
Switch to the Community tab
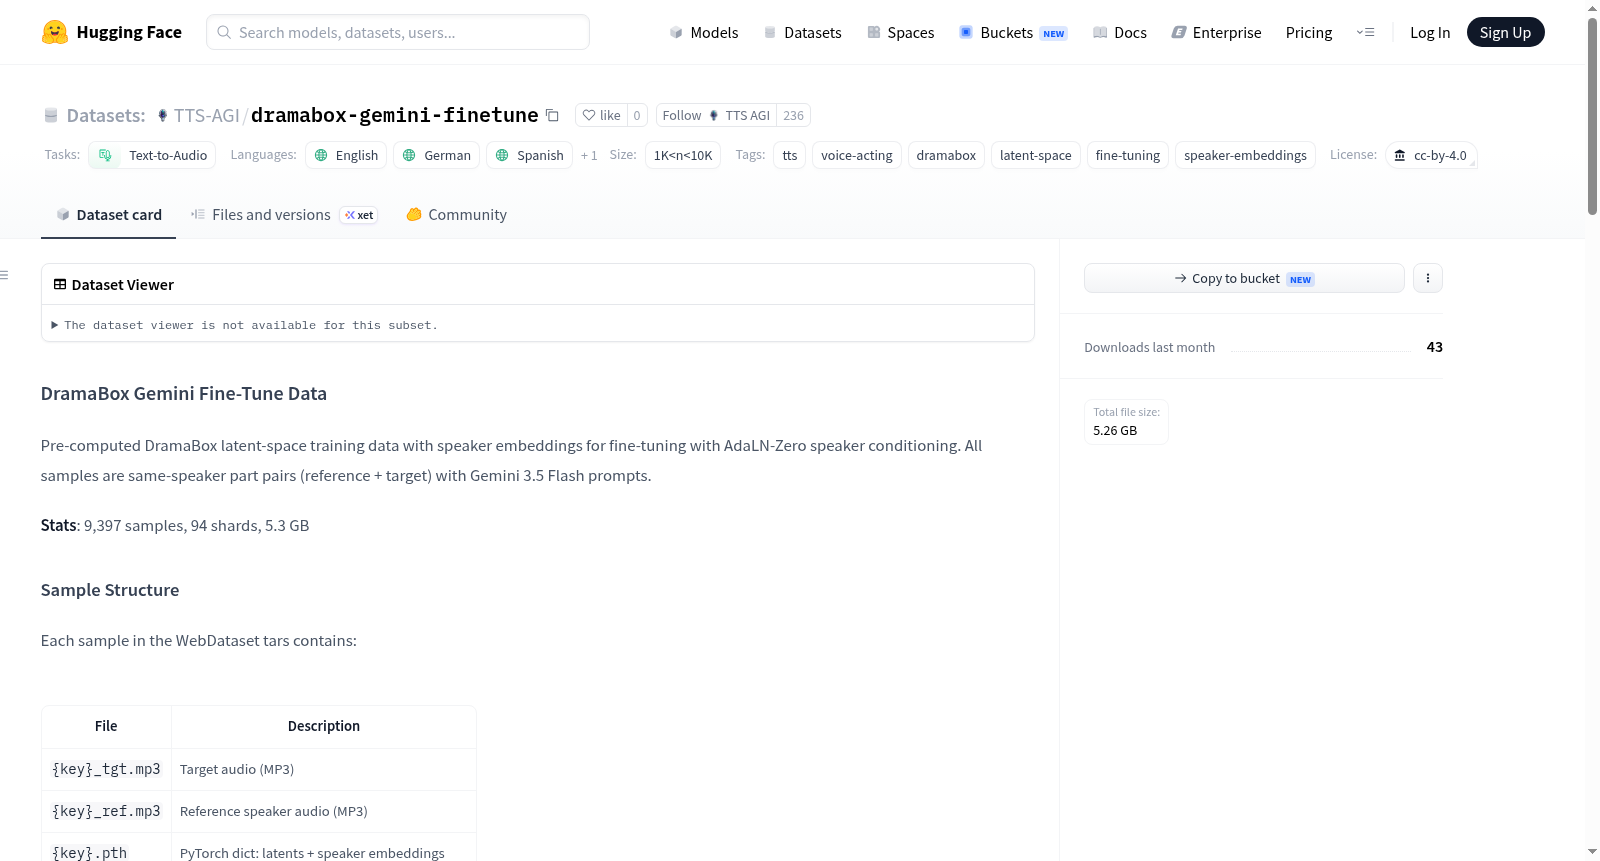[x=456, y=215]
